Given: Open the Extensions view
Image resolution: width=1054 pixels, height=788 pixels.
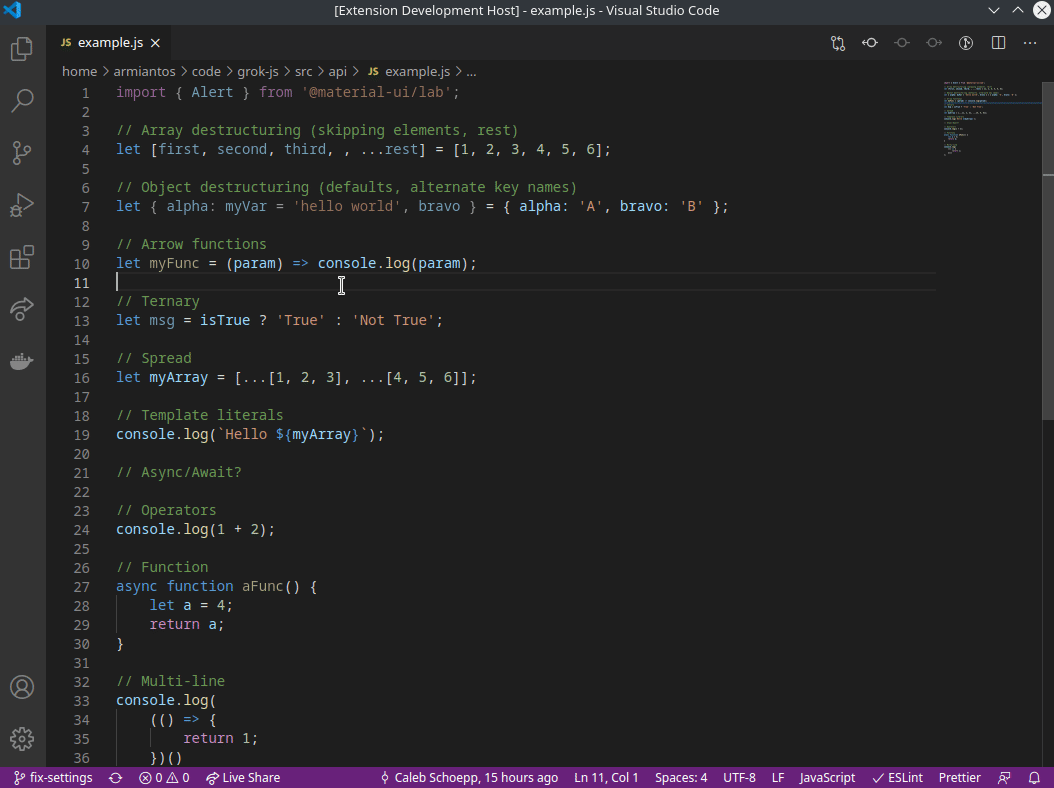Looking at the screenshot, I should pos(22,257).
